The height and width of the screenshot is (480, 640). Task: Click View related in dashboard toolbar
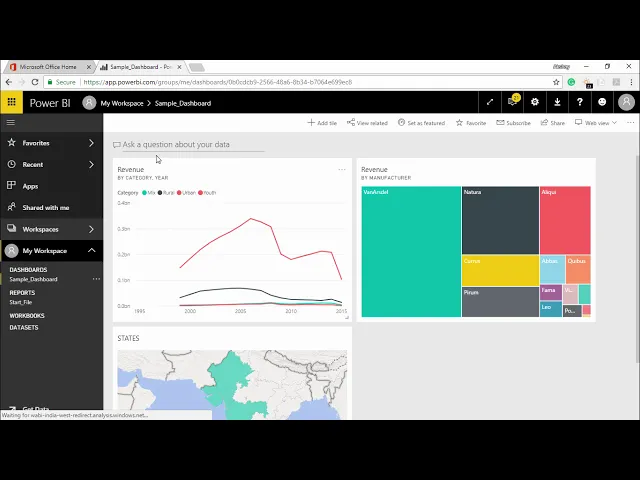pyautogui.click(x=367, y=123)
